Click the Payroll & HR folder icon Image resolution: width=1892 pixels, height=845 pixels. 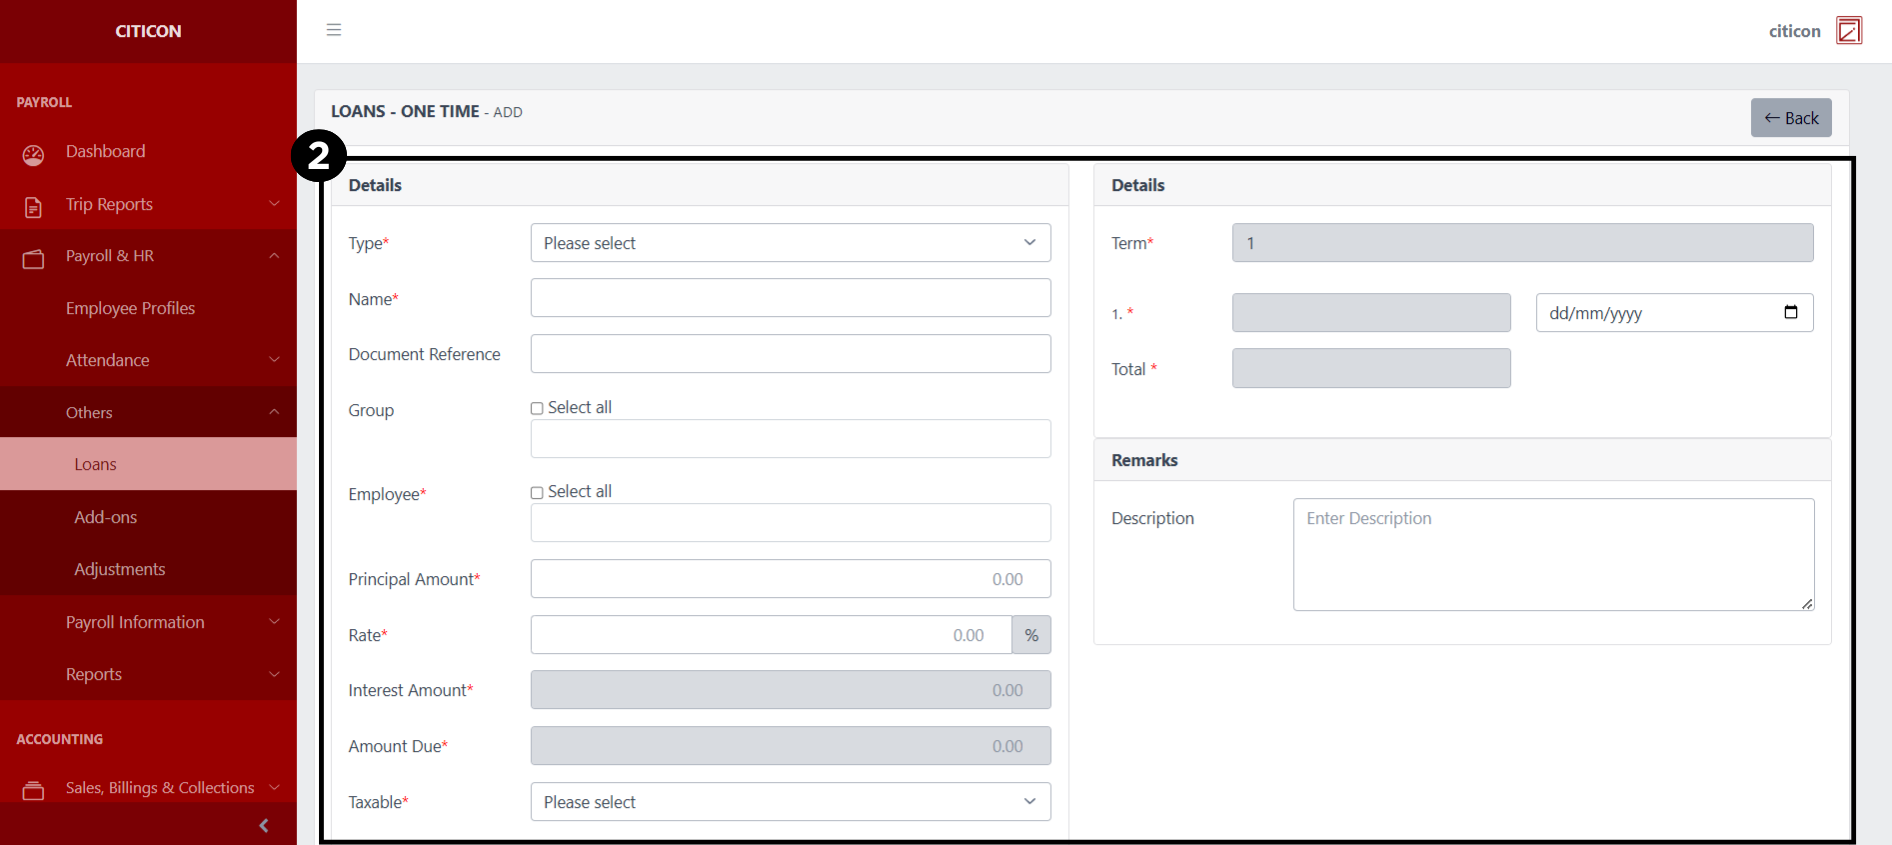[x=33, y=259]
